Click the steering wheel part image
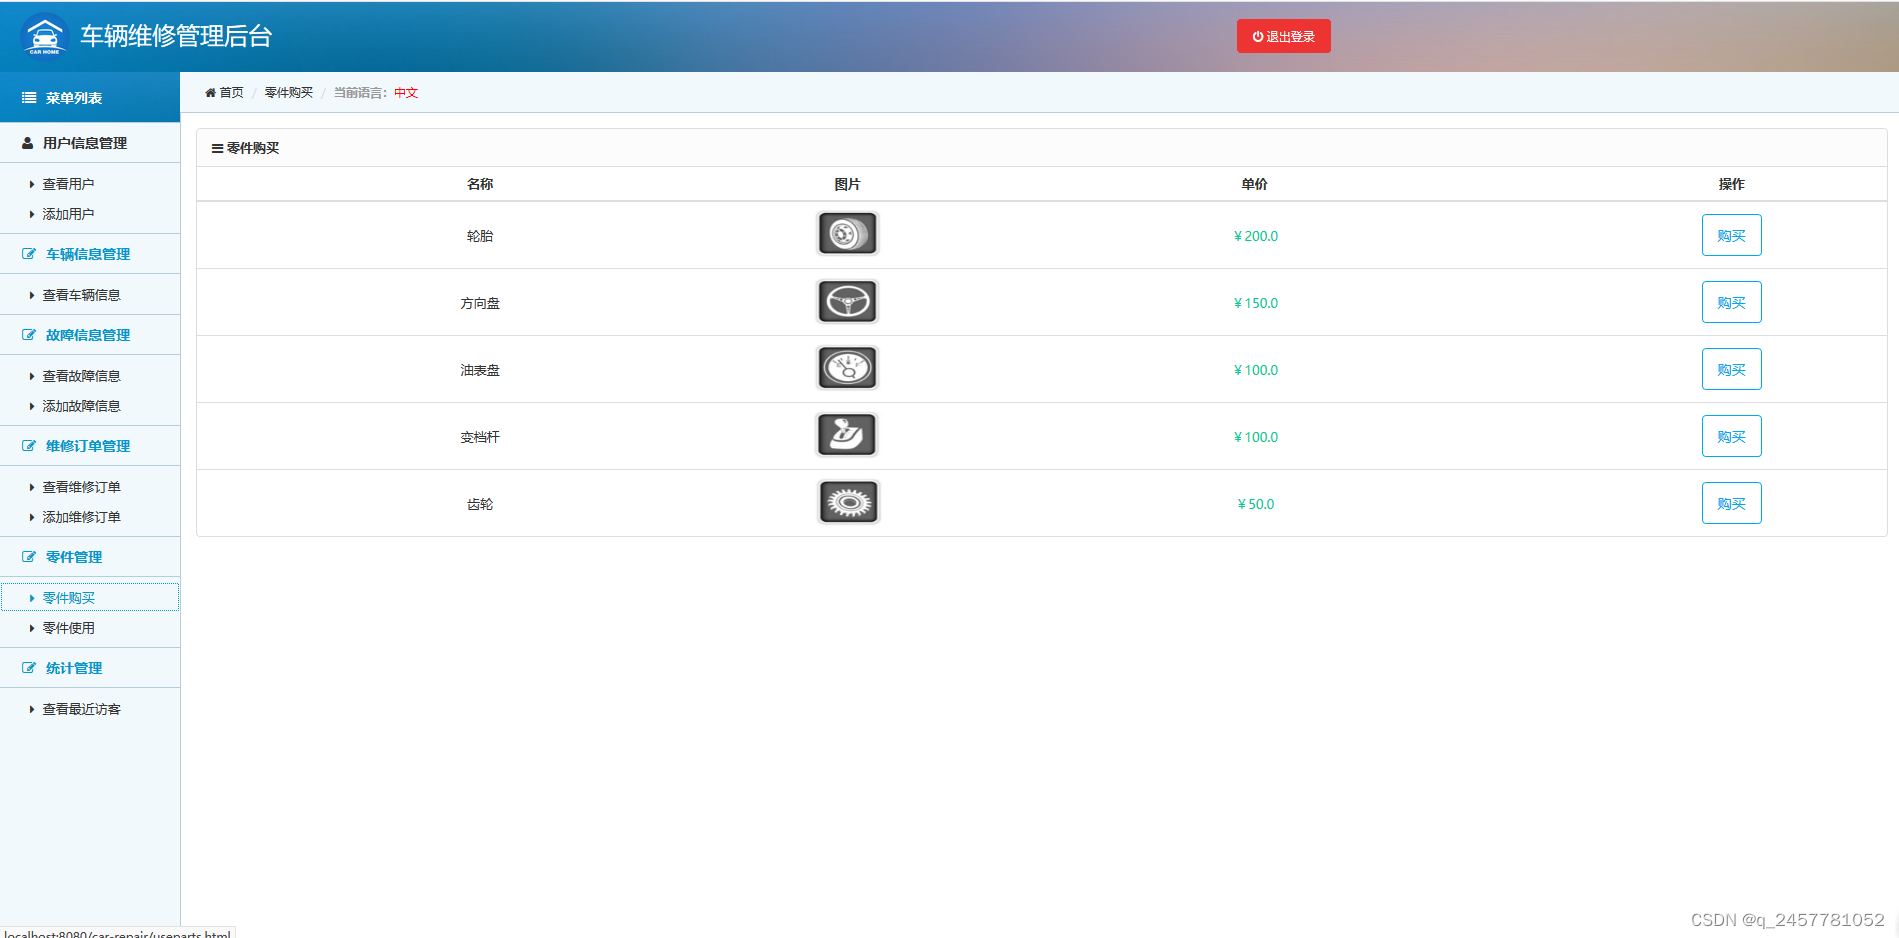1899x938 pixels. click(x=848, y=302)
